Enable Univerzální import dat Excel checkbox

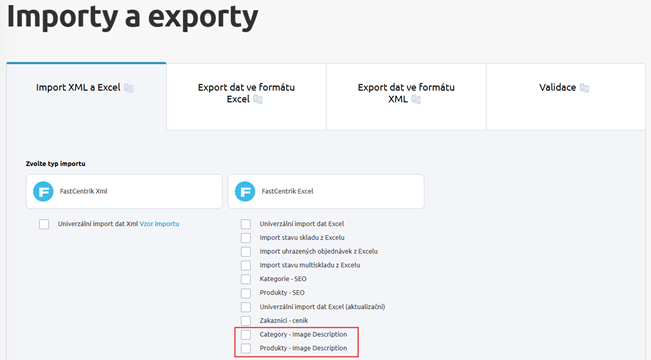click(246, 224)
